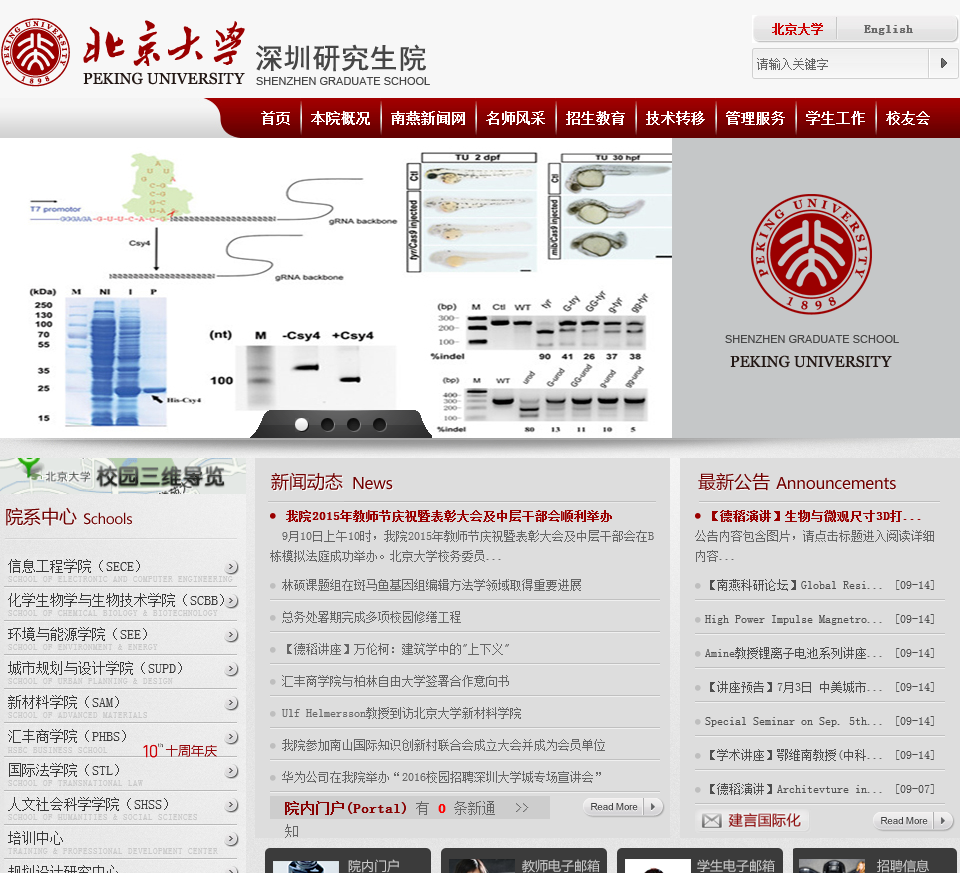The height and width of the screenshot is (873, 960).
Task: Expand arrow for 化学生物学与生物技术学院 (SCBB)
Action: click(231, 601)
